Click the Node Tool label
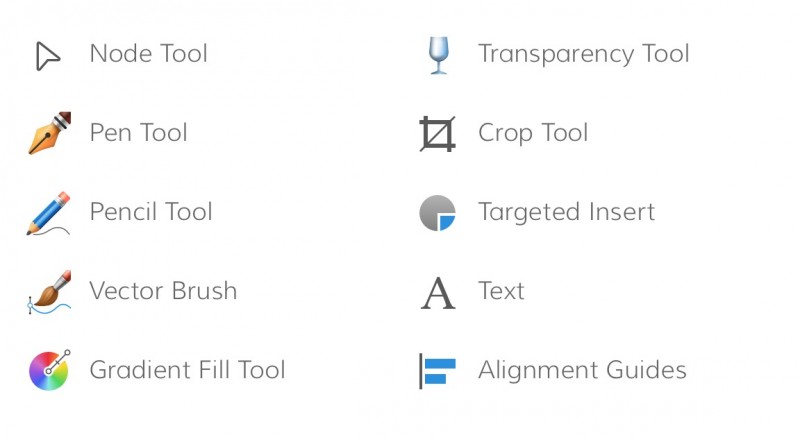Image resolution: width=800 pixels, height=440 pixels. click(148, 54)
